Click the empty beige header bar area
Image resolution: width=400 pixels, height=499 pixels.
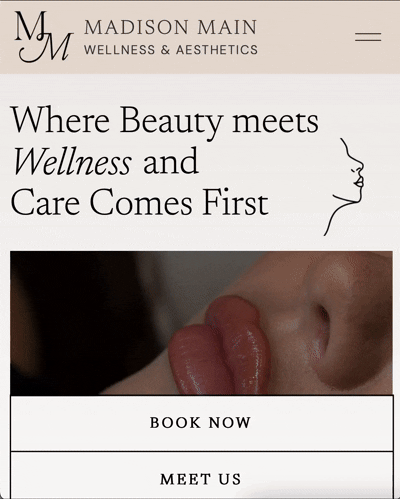coord(307,37)
